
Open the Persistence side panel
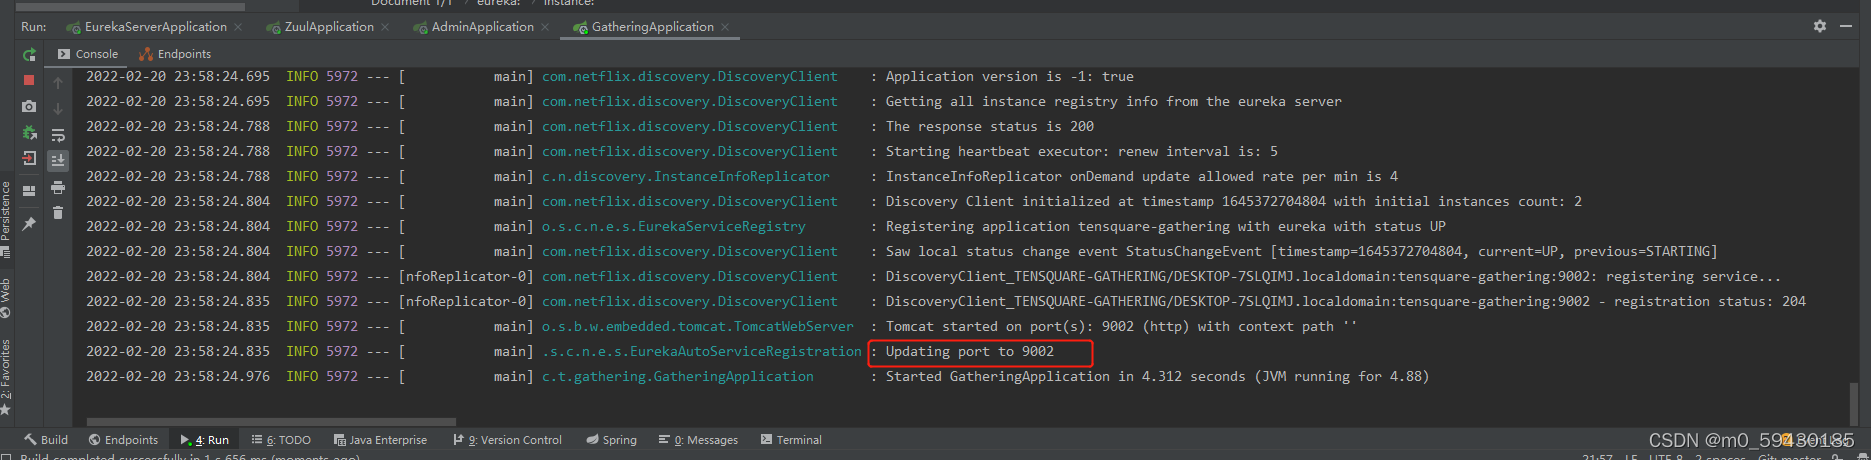(6, 218)
